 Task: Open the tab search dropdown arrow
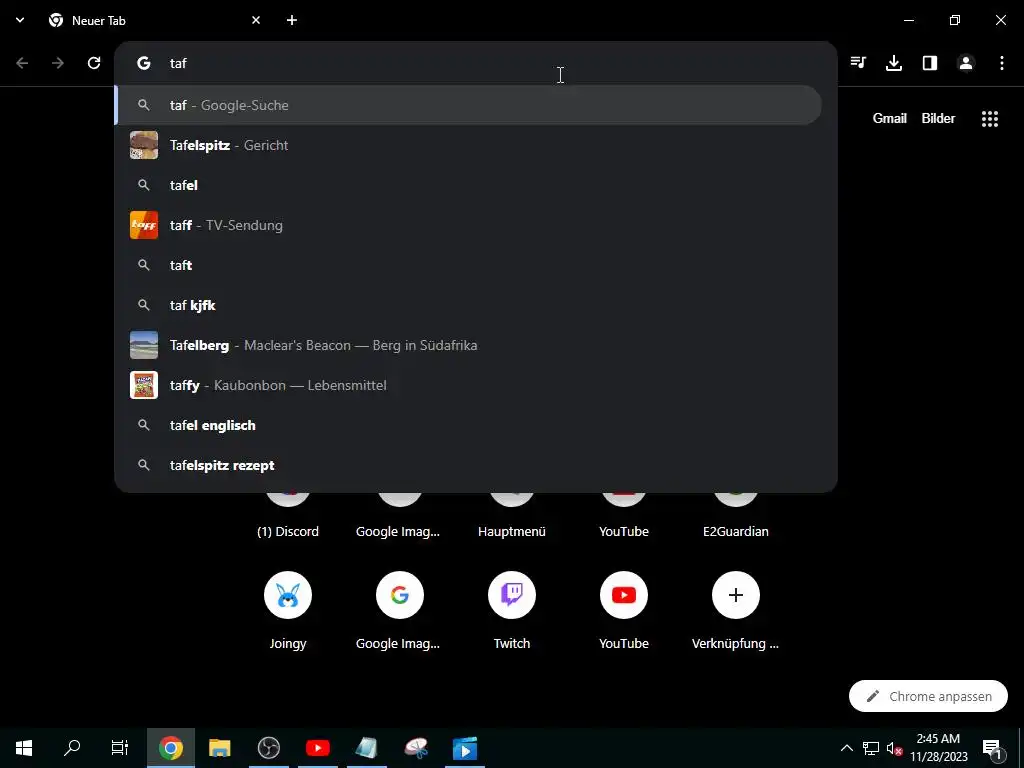20,20
